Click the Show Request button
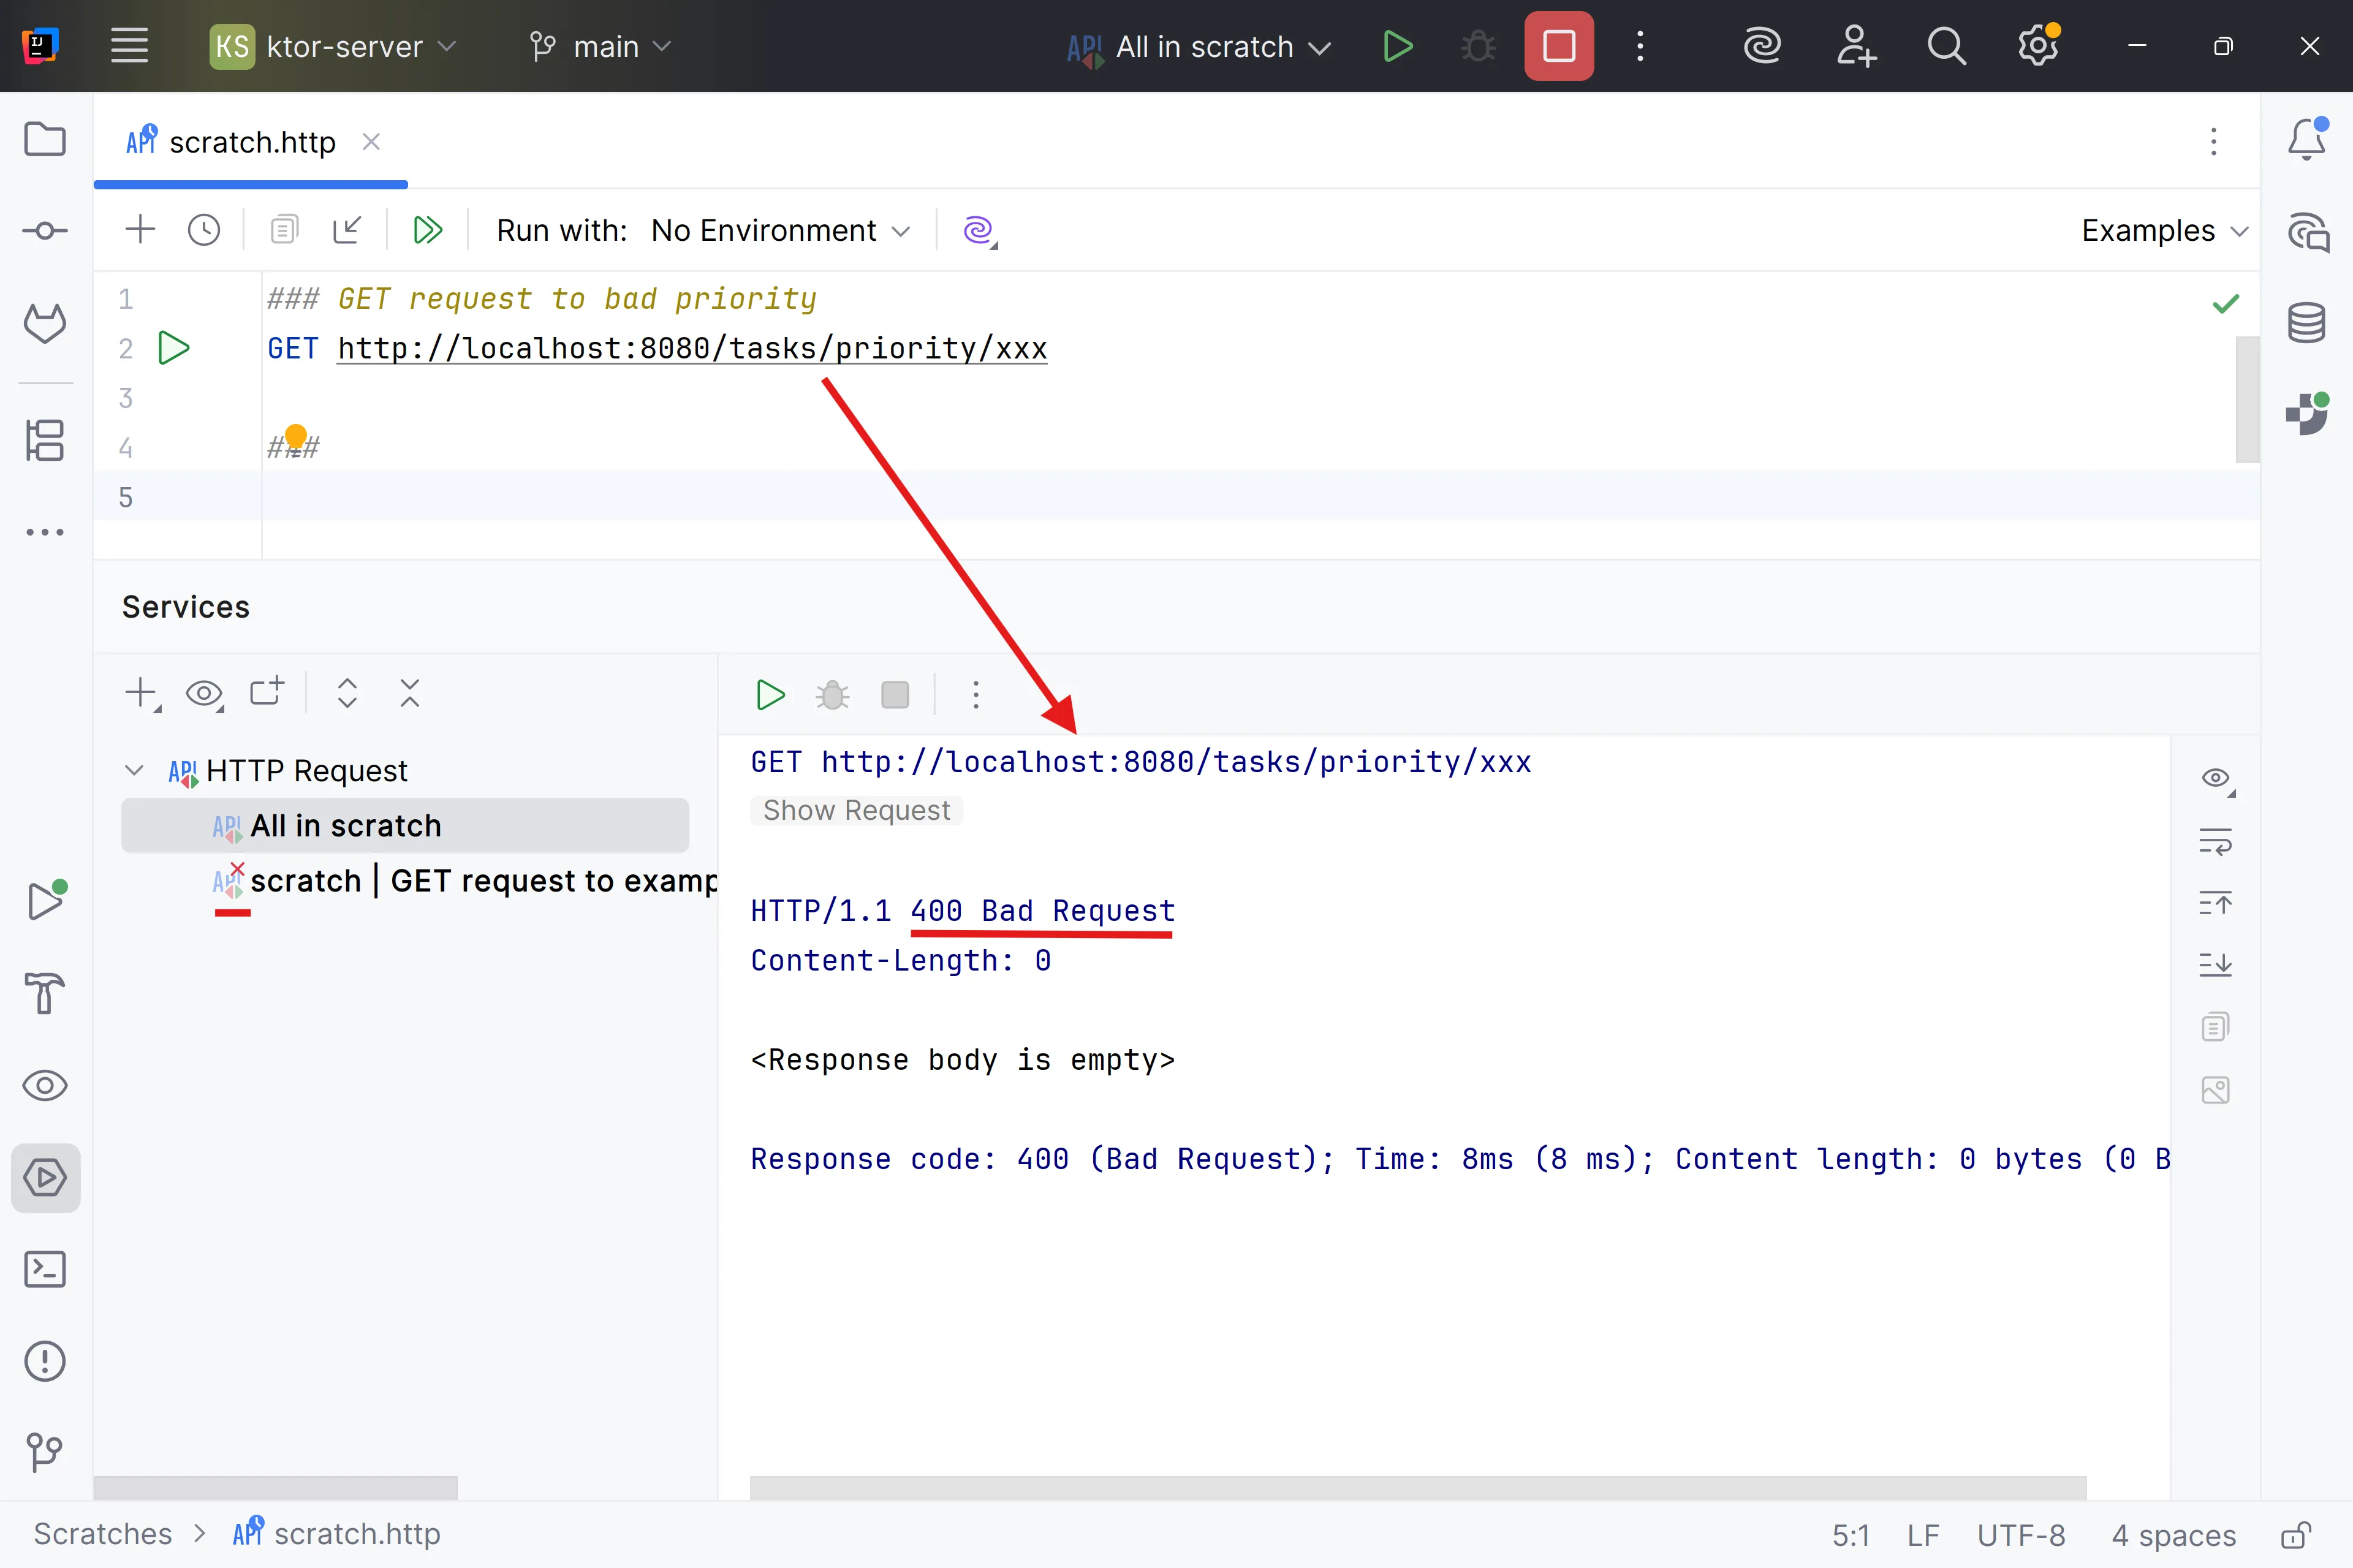Viewport: 2353px width, 1568px height. [856, 810]
